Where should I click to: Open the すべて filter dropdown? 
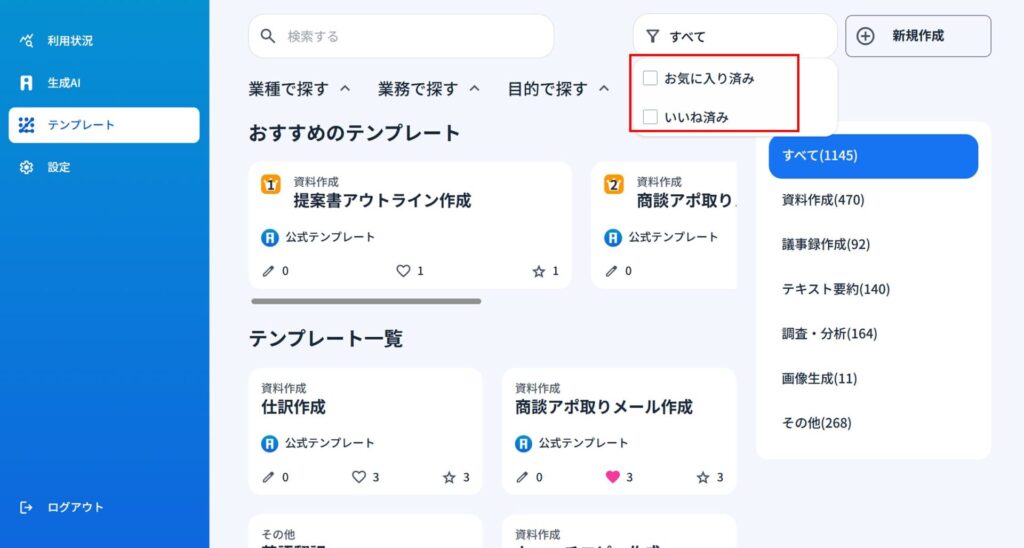click(x=734, y=36)
